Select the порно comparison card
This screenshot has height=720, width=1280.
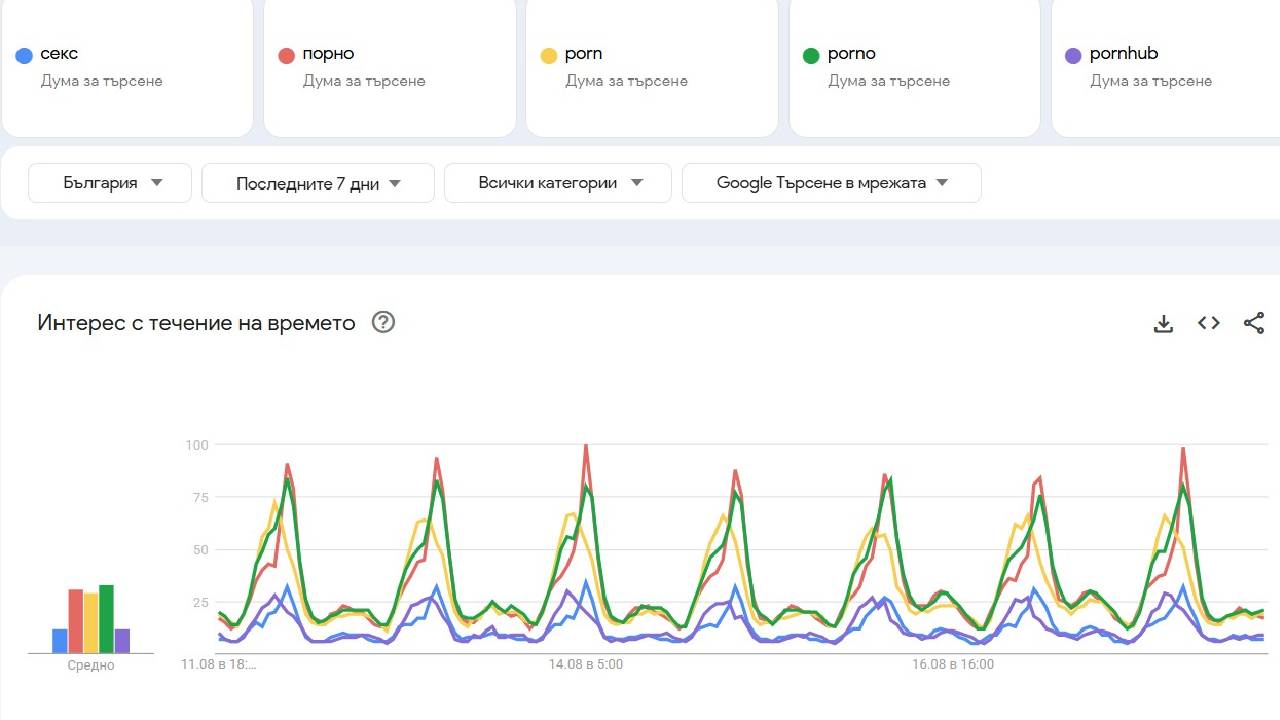click(x=389, y=68)
